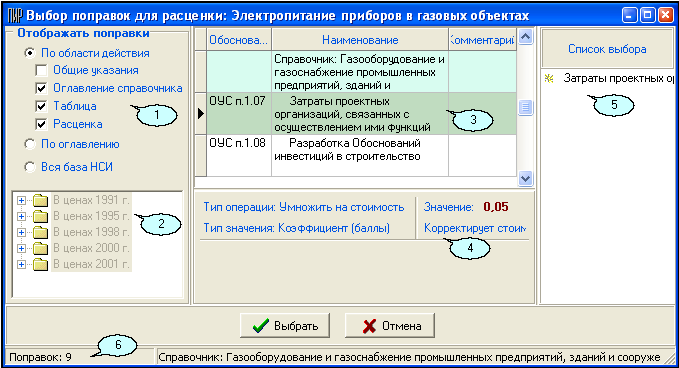This screenshot has height=368, width=679.
Task: Click the Затраты проектных организаций name cell
Action: tap(360, 113)
